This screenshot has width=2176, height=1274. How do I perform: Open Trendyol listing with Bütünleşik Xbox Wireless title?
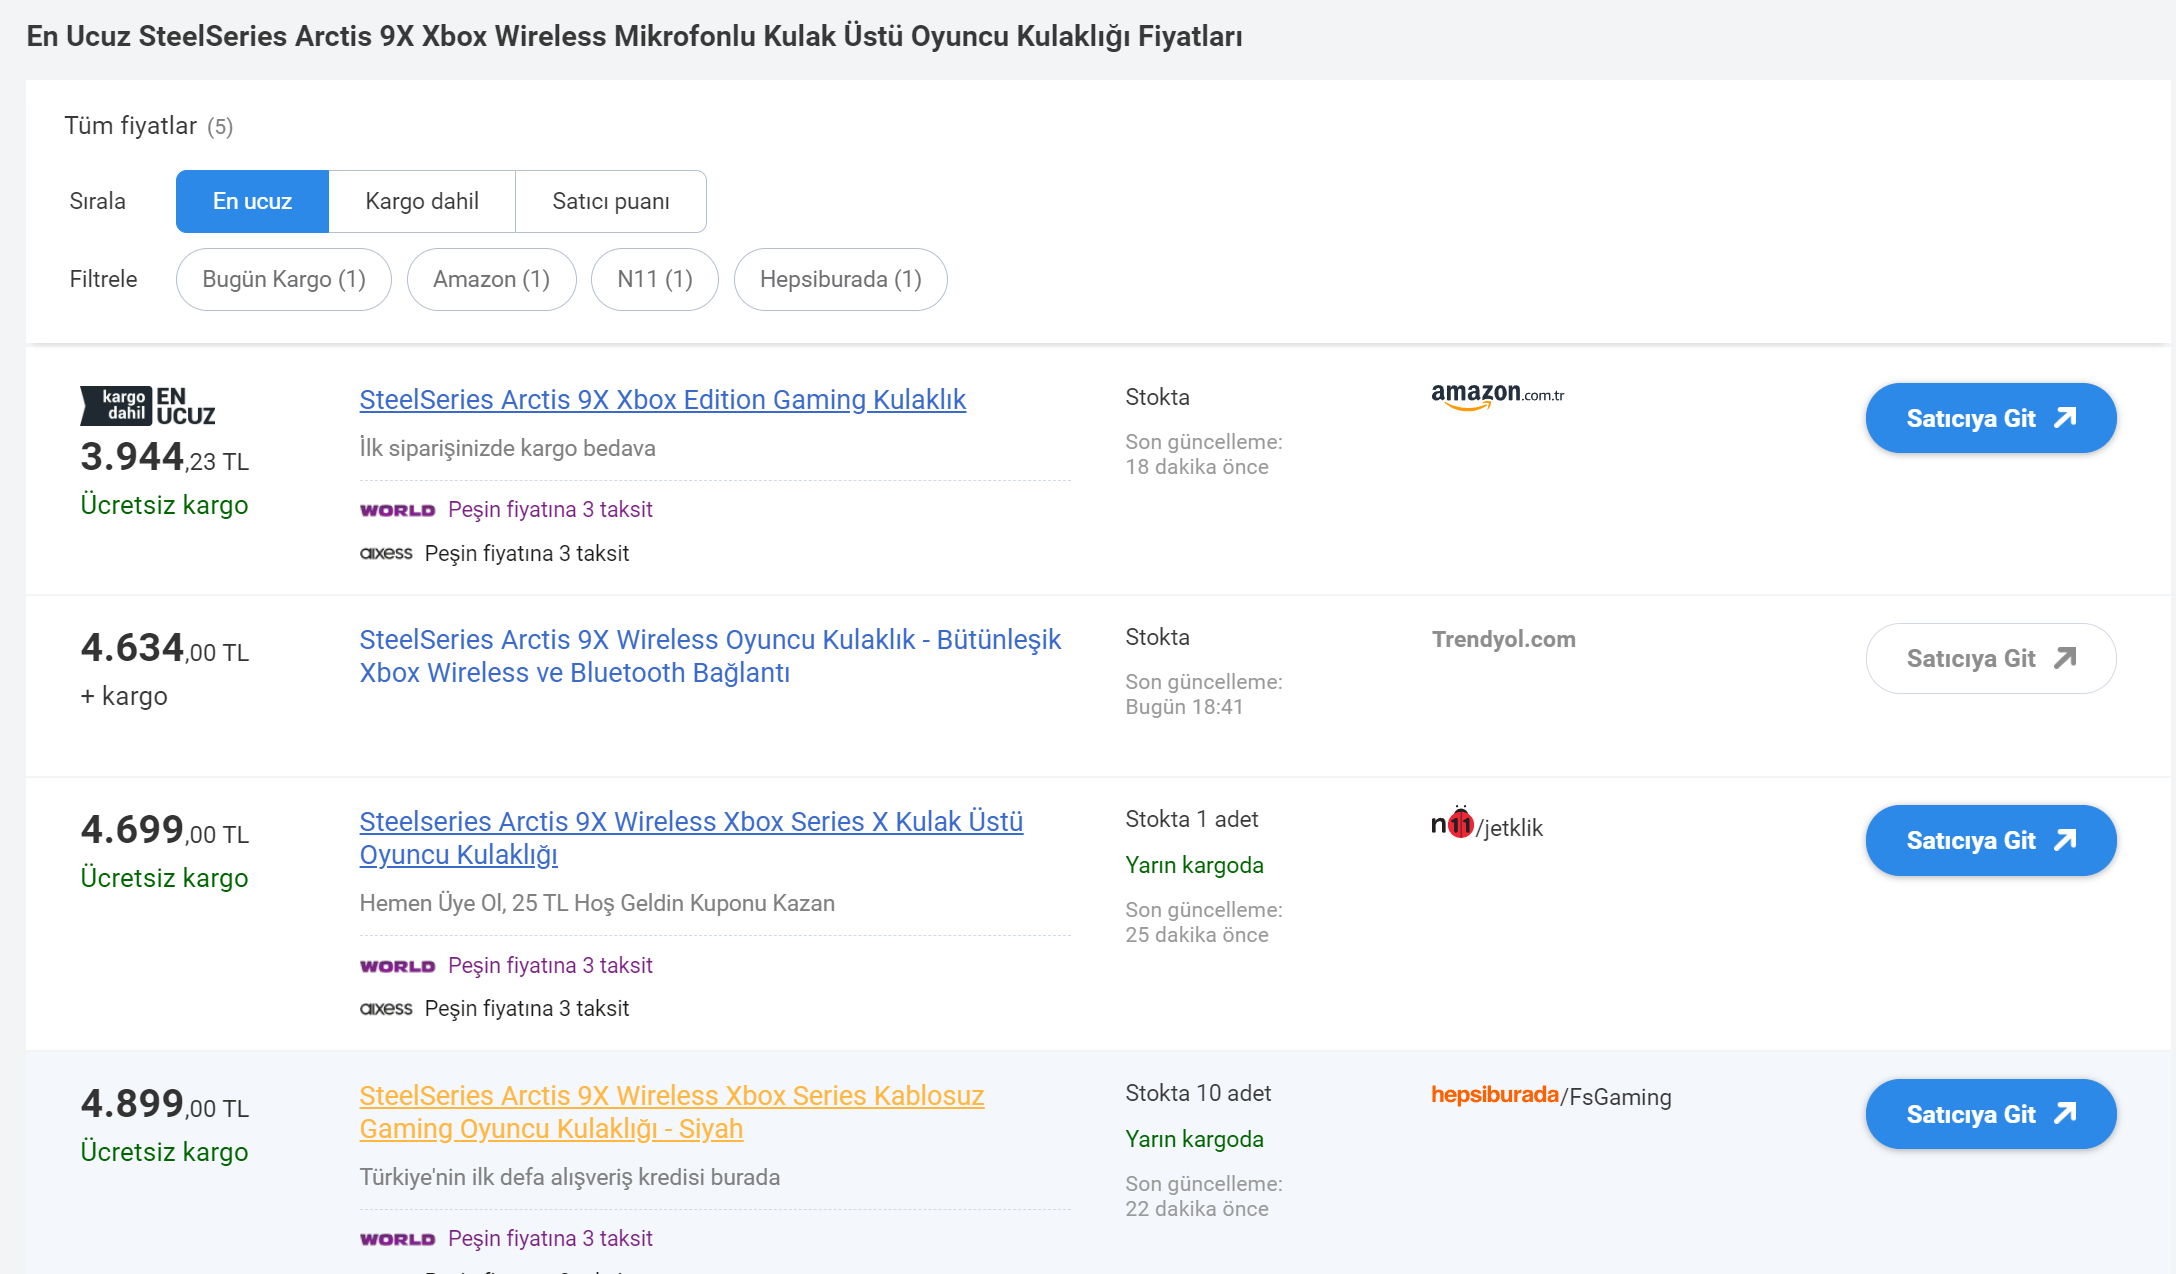click(x=710, y=656)
